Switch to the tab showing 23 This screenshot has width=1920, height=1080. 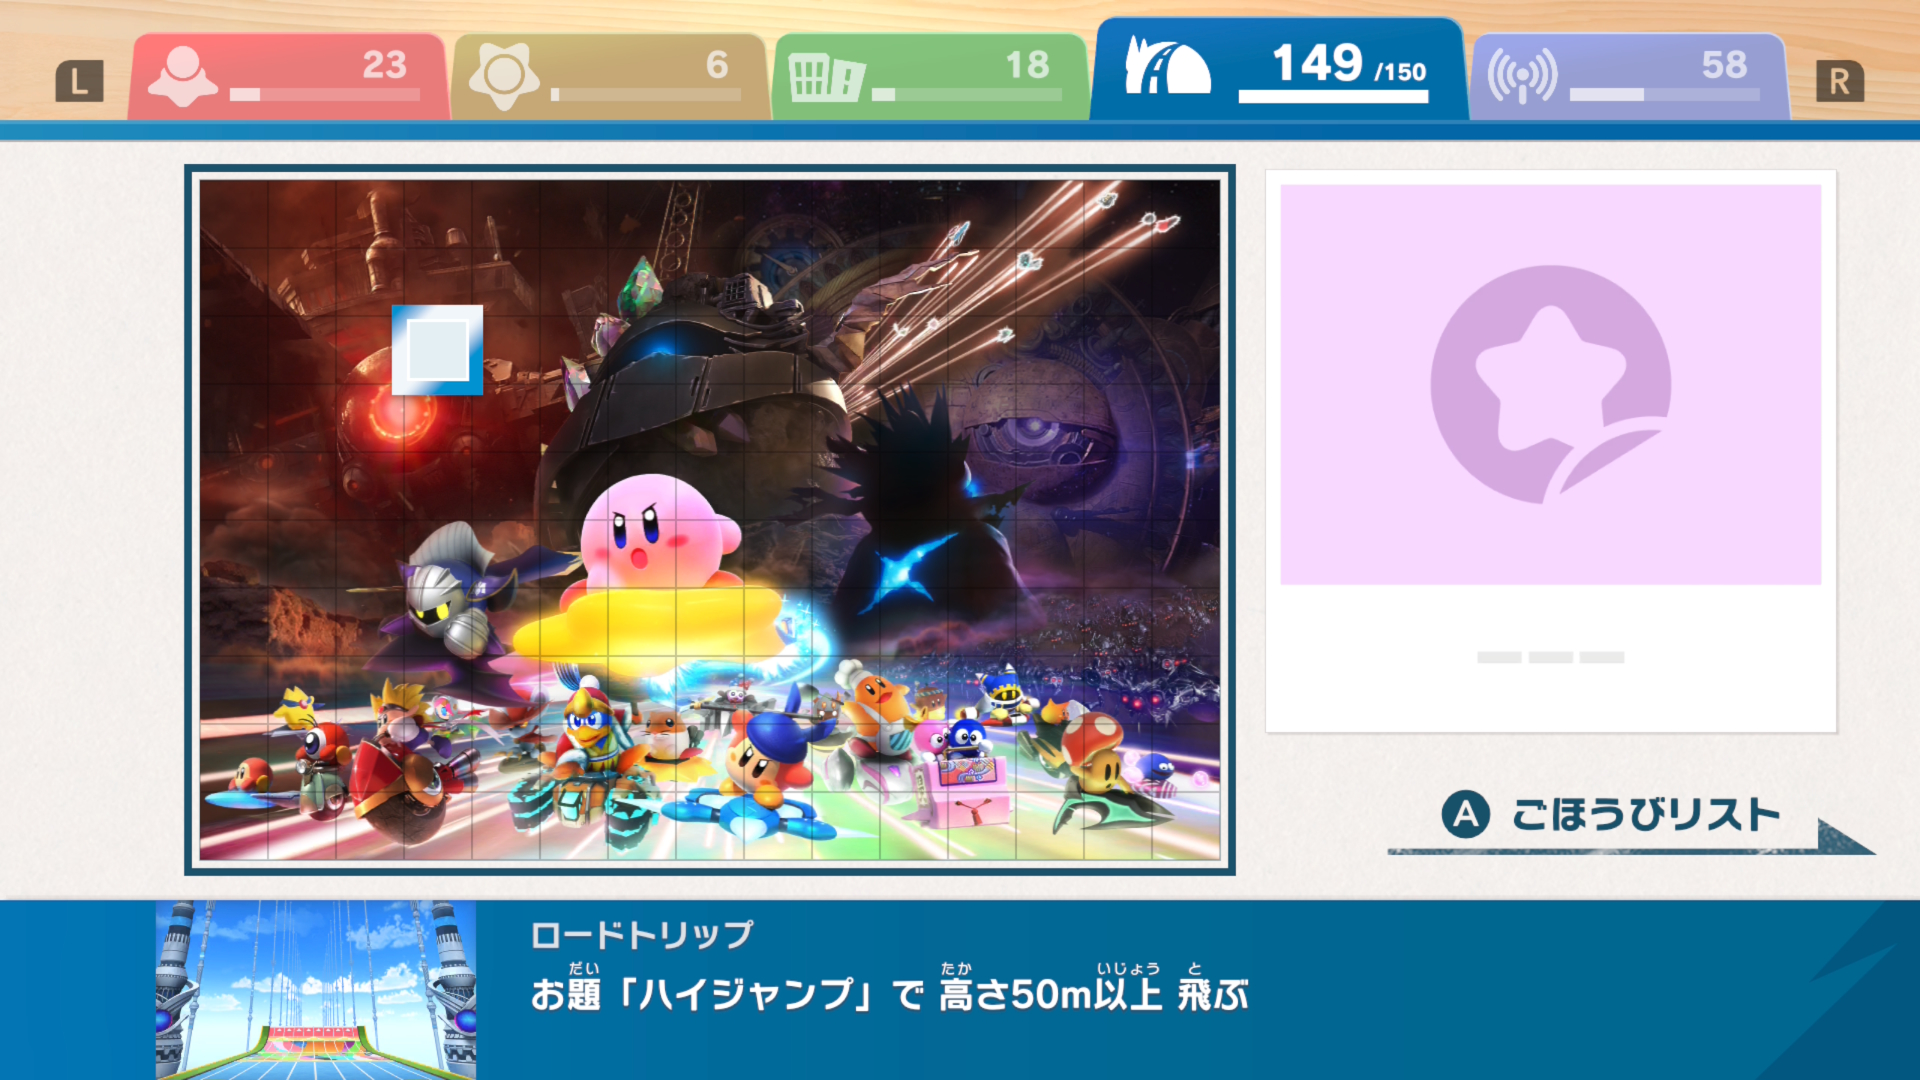(x=288, y=77)
